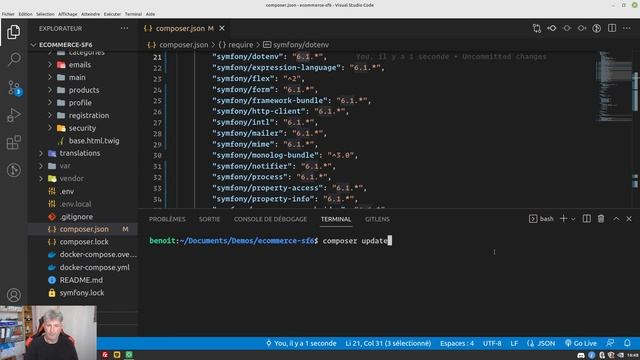The height and width of the screenshot is (360, 640).
Task: Kill the terminal with trash icon
Action: (x=601, y=219)
